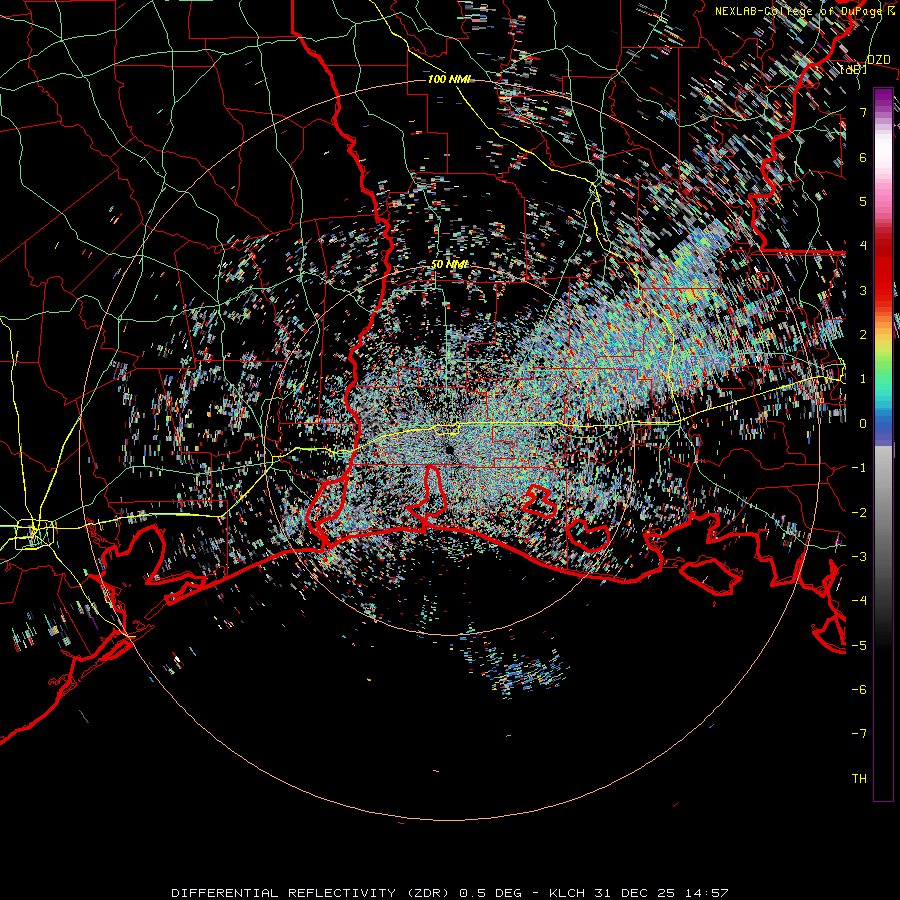Click the 7 value on the color scale

click(863, 112)
